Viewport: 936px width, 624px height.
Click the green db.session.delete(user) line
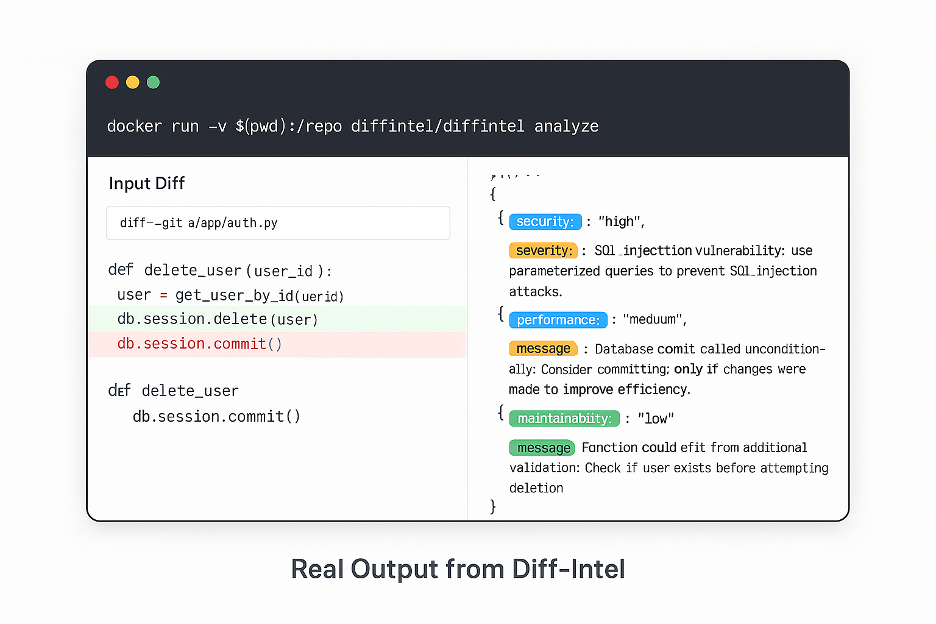point(278,319)
